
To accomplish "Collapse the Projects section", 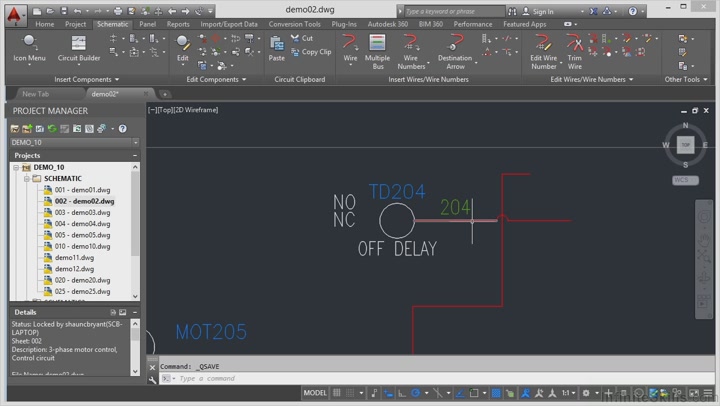I will pyautogui.click(x=135, y=156).
